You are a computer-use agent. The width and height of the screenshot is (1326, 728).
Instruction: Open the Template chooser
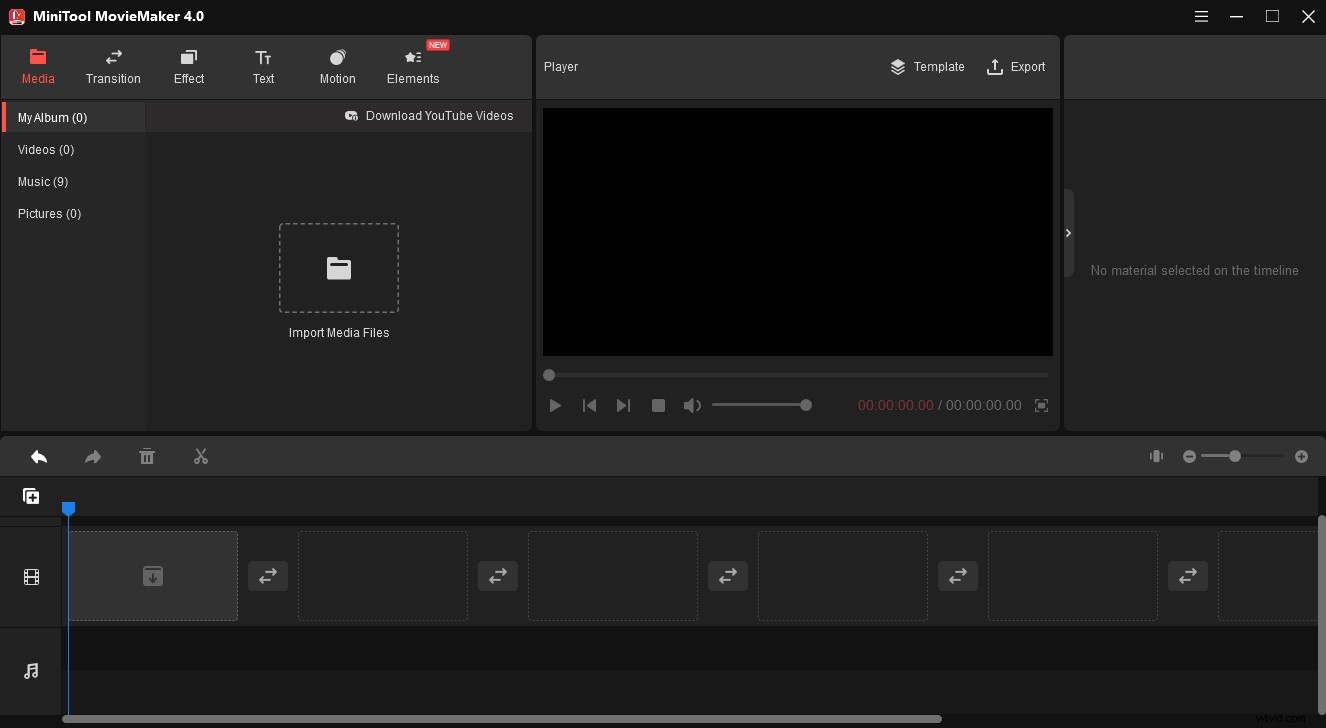pos(927,67)
